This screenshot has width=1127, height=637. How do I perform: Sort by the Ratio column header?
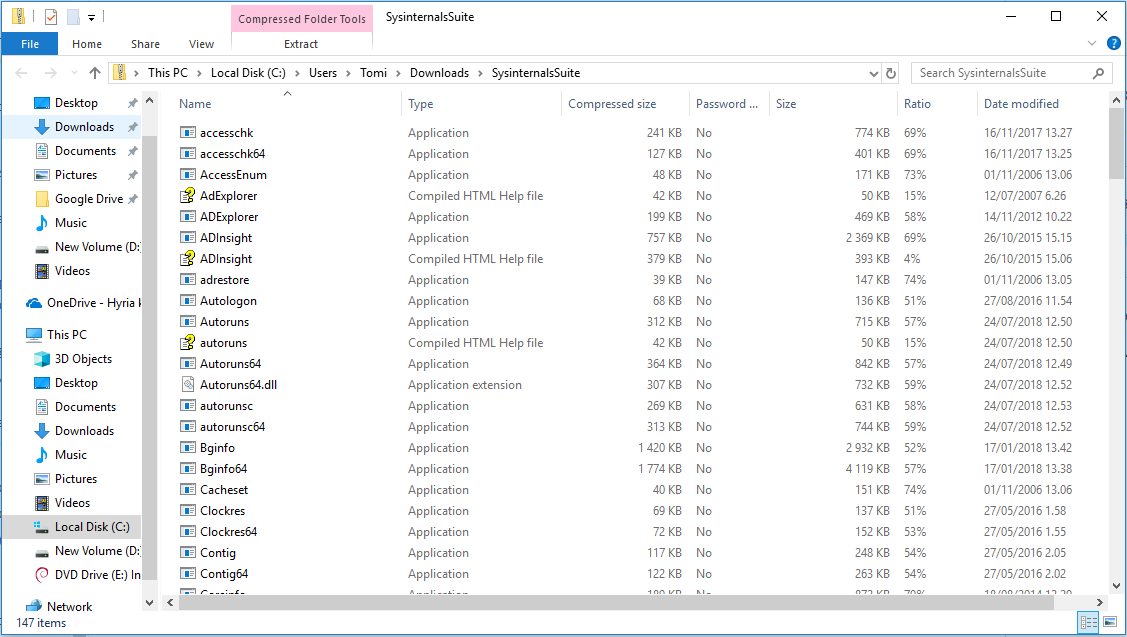(937, 104)
